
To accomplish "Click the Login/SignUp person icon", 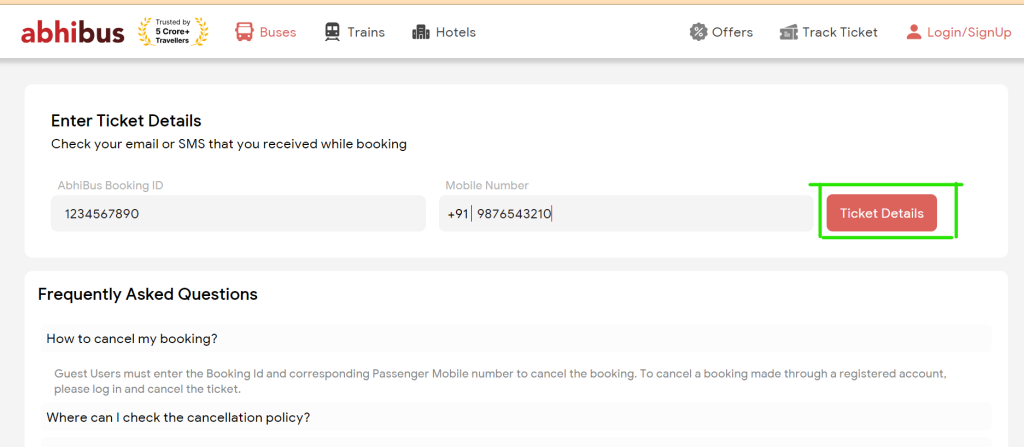I will (914, 32).
